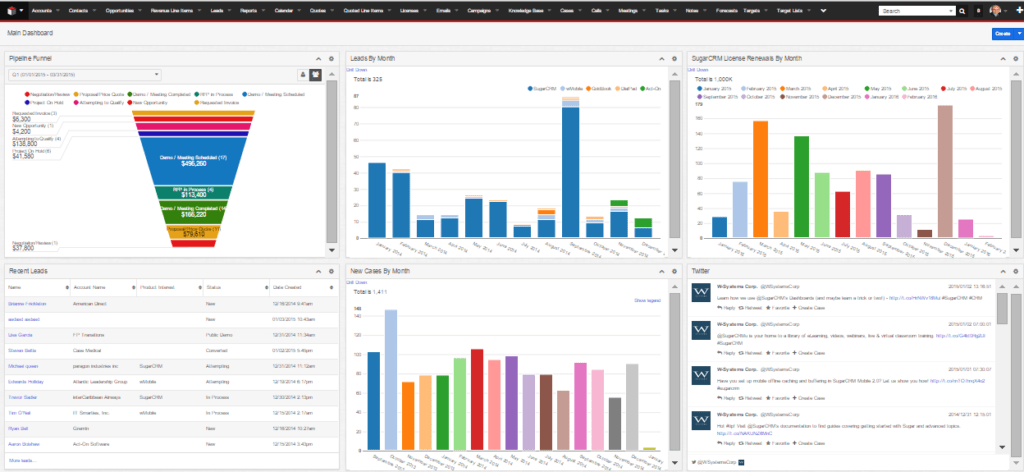Screen dimensions: 1024x472
Task: Open the Pipeline Funnel settings gear
Action: pos(331,59)
